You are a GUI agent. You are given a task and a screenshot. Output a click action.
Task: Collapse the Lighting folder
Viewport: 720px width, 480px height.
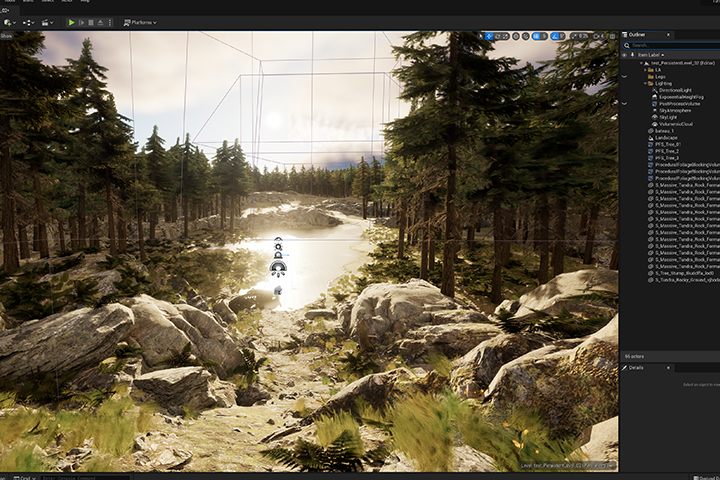tap(645, 84)
